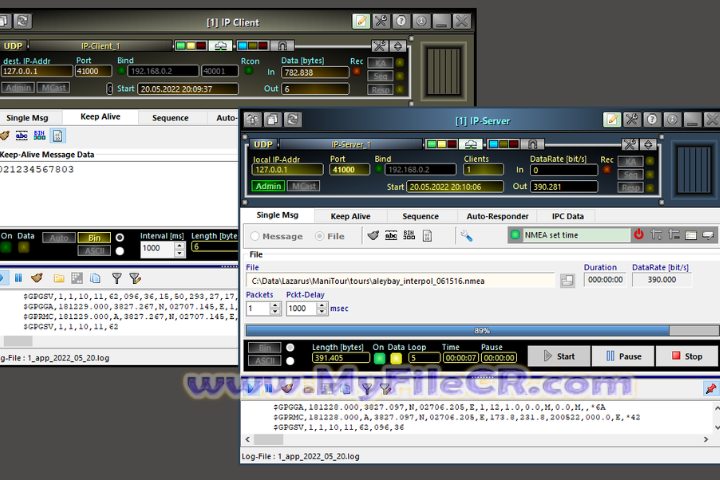720x480 pixels.
Task: Toggle the MCast button in IP Client
Action: tap(53, 87)
